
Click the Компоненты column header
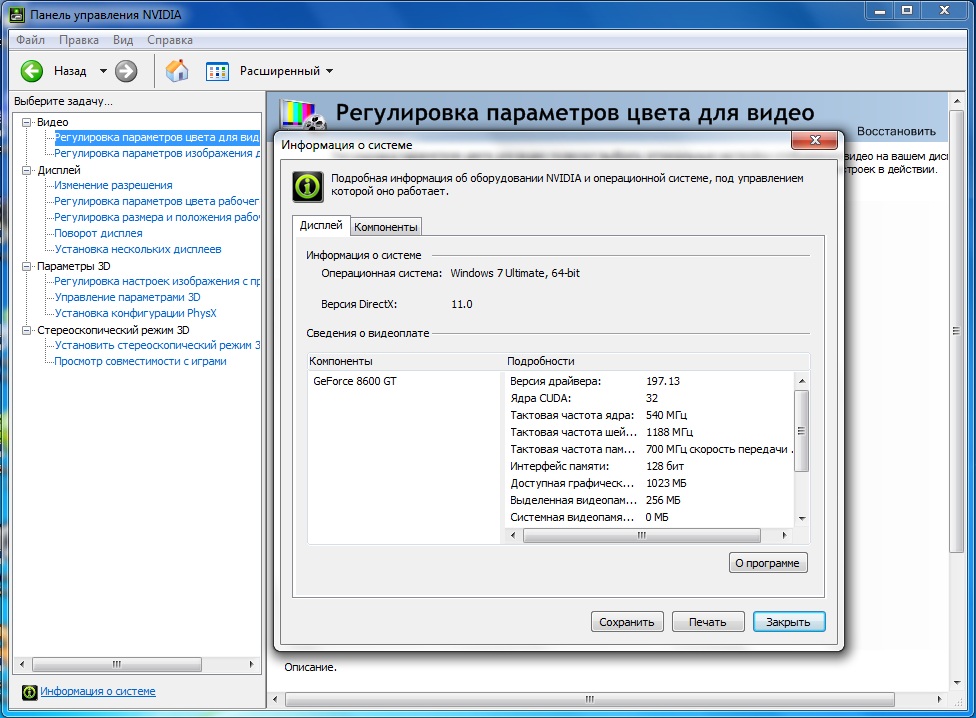[406, 361]
